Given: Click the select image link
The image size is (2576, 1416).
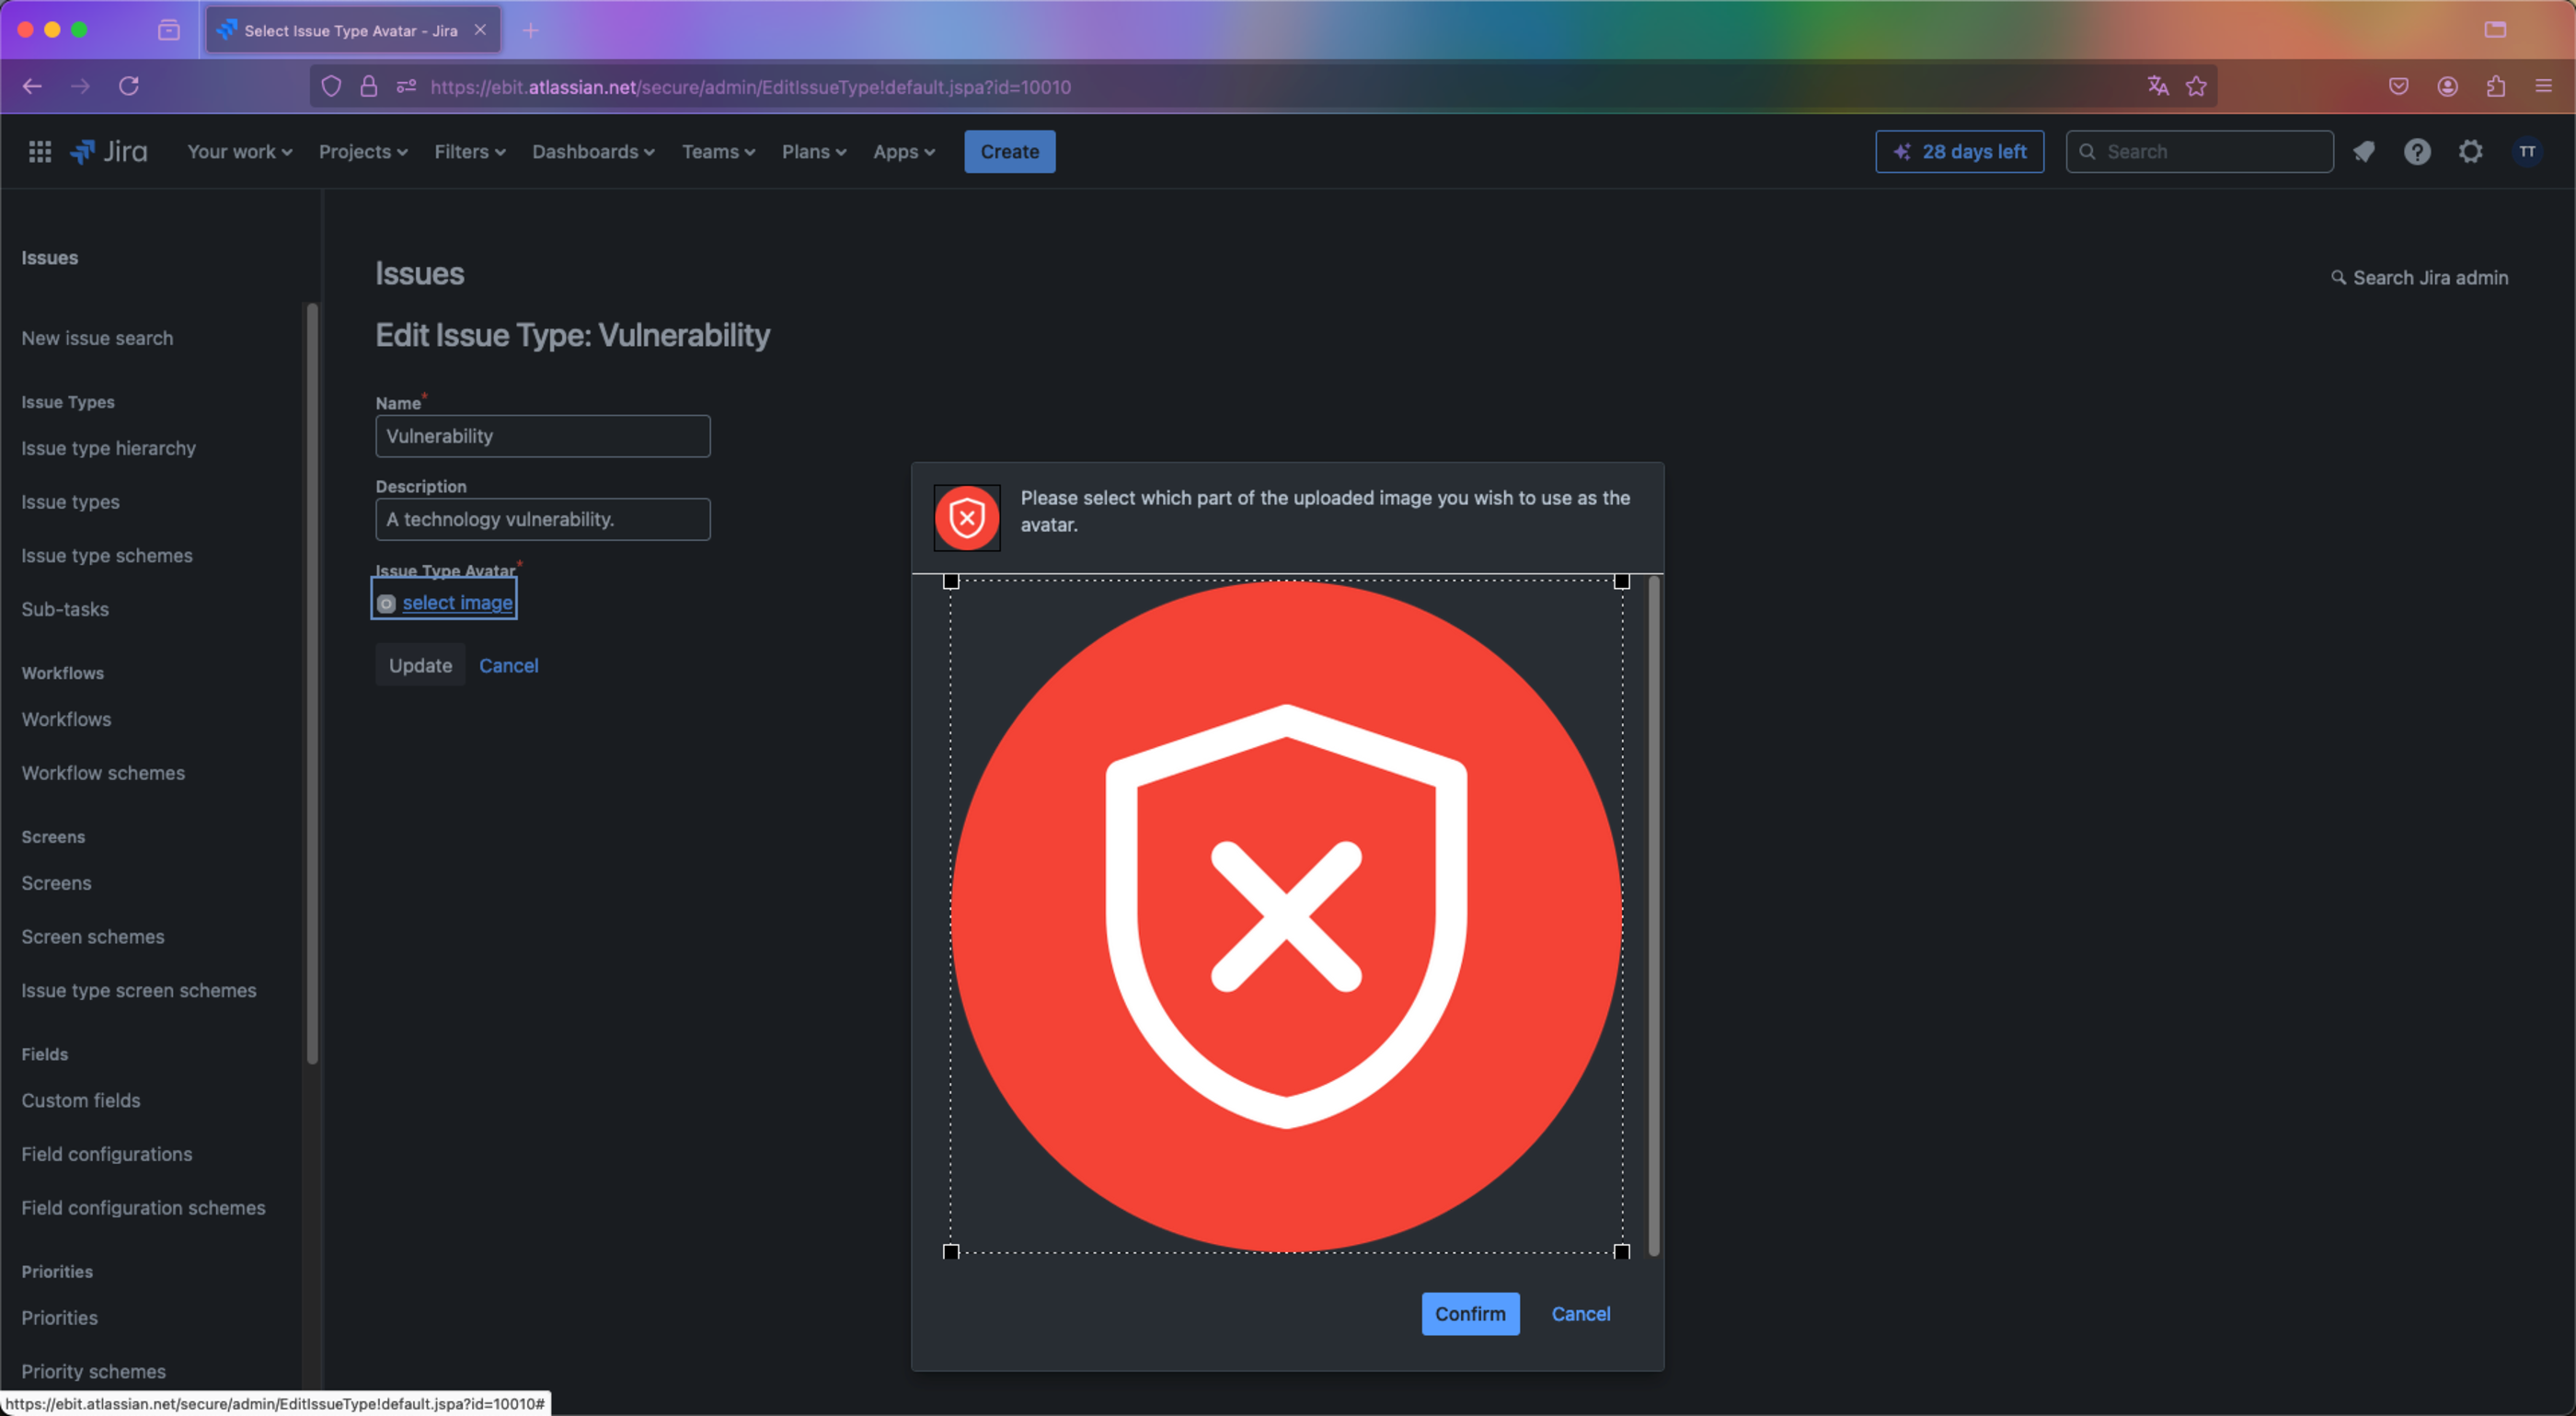Looking at the screenshot, I should (x=457, y=602).
